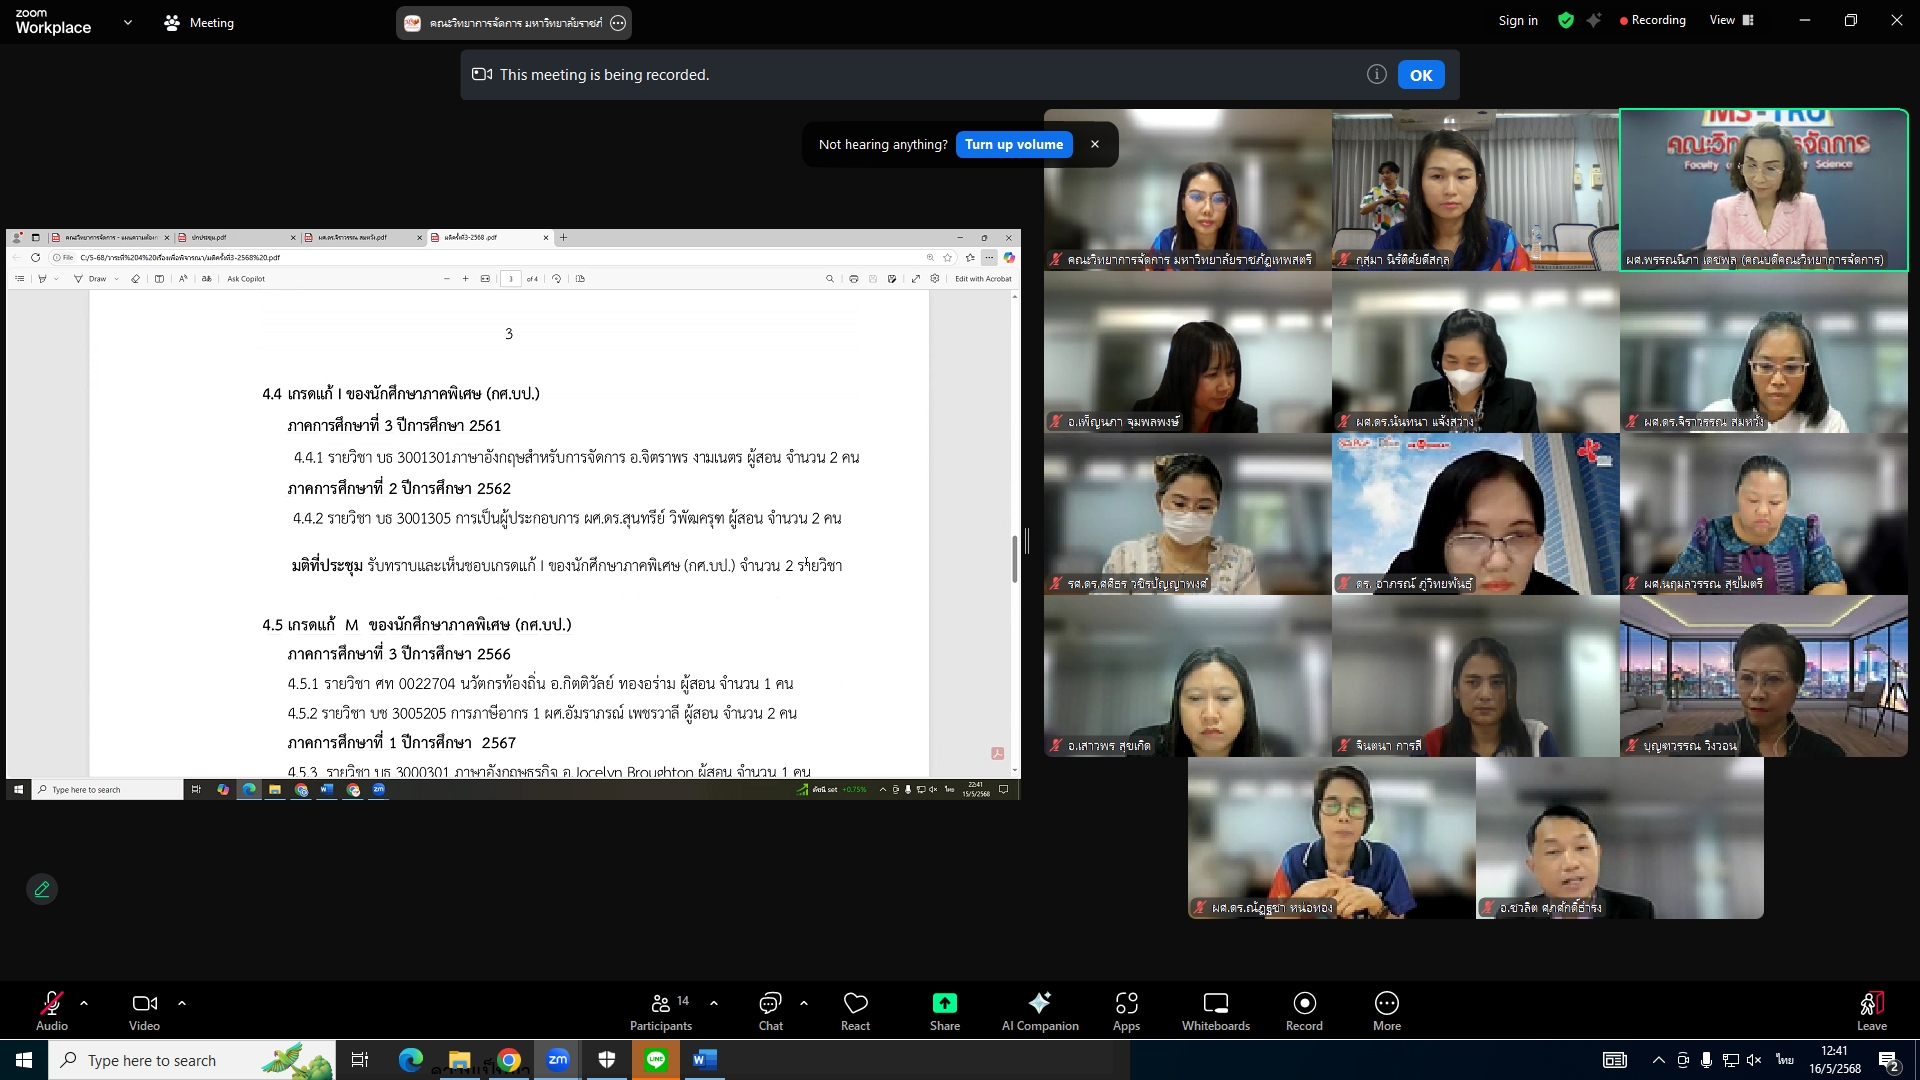Open Whiteboards
Screen dimensions: 1920x1080
click(1215, 1010)
